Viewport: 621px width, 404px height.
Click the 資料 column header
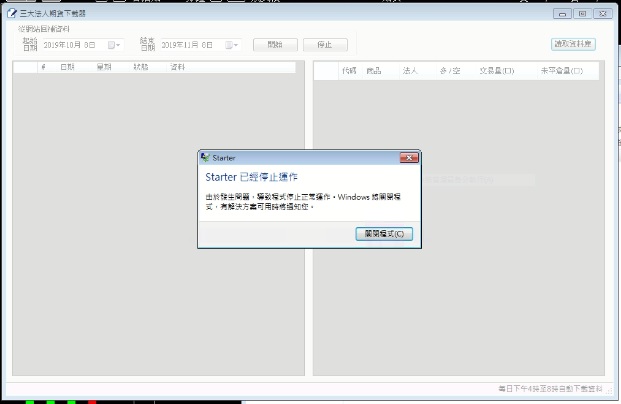click(178, 67)
